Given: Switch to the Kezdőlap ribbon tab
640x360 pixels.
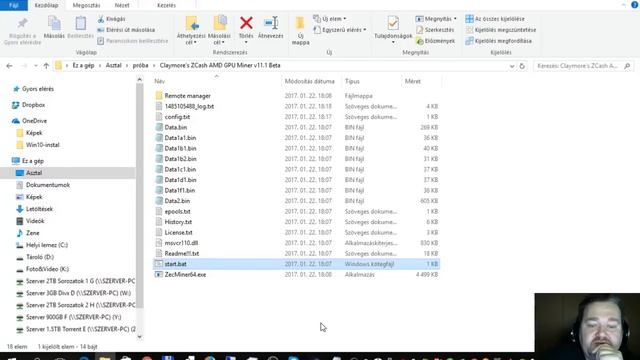Looking at the screenshot, I should click(46, 5).
